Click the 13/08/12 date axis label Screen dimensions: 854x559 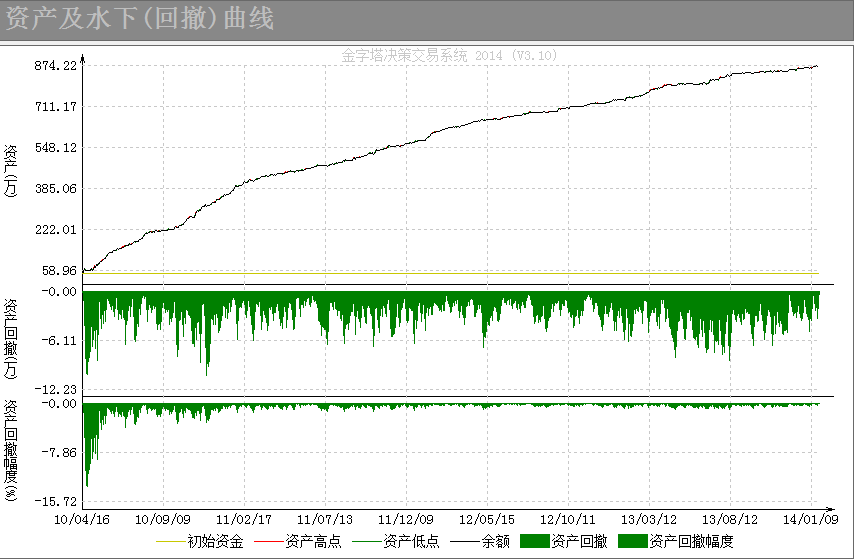(730, 519)
